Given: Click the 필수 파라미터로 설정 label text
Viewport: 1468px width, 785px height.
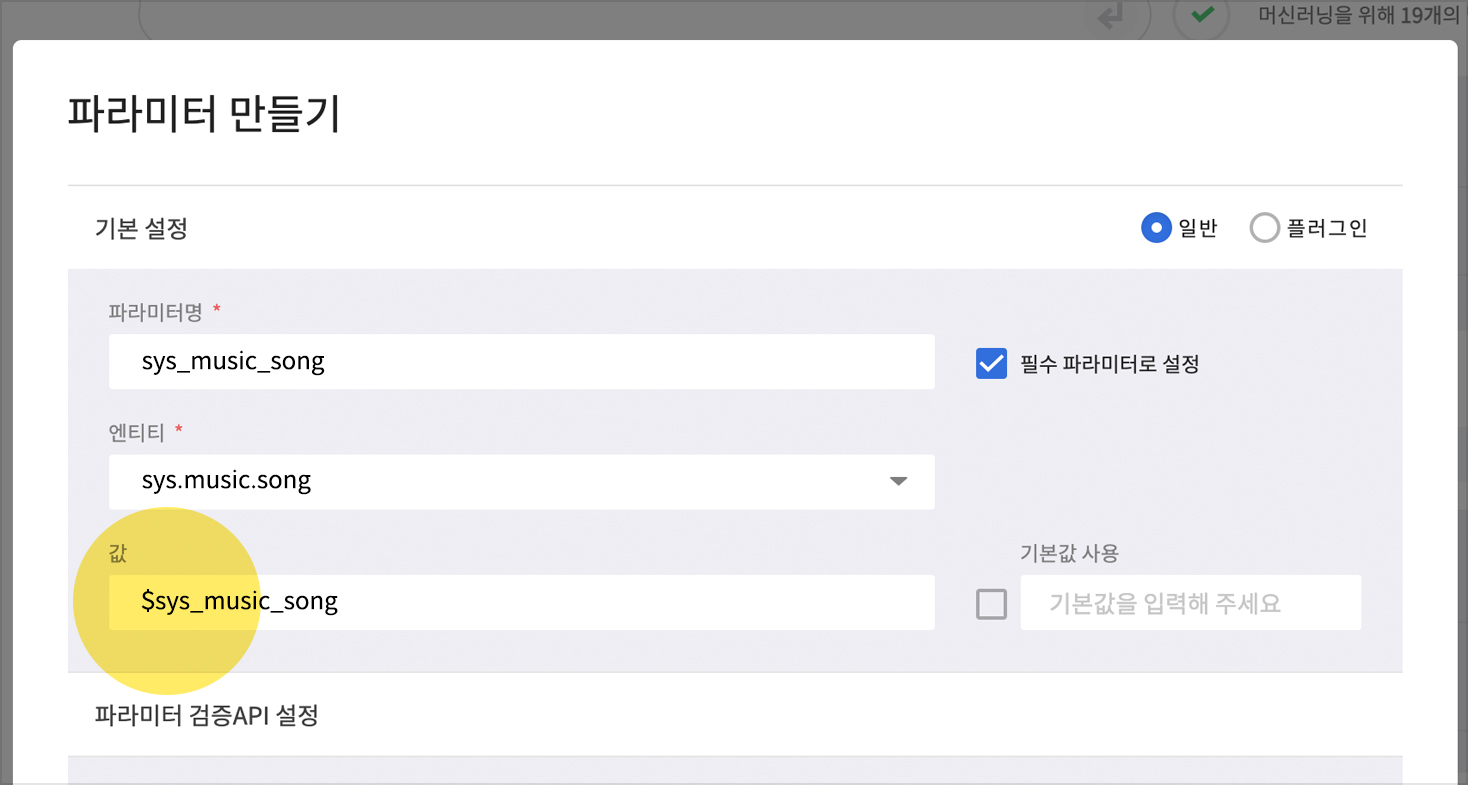Looking at the screenshot, I should (x=1109, y=364).
